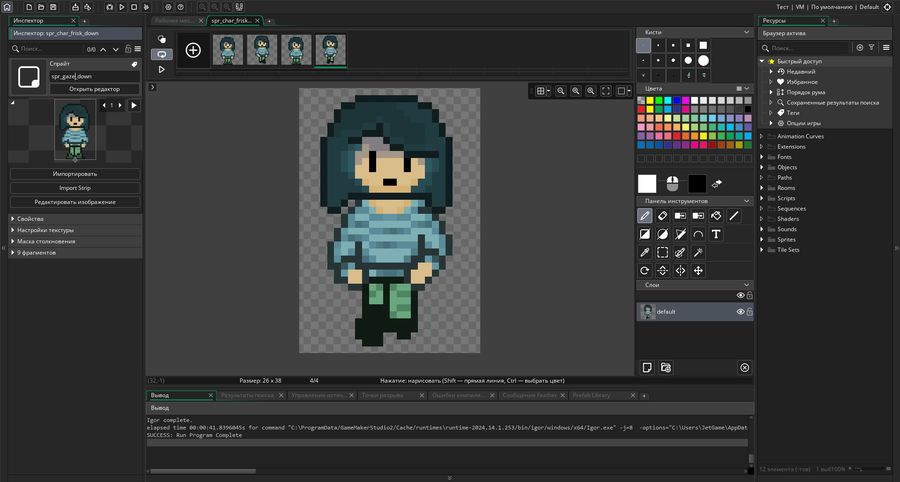Toggle all layers lock icon
Viewport: 900px width, 482px height.
point(749,295)
